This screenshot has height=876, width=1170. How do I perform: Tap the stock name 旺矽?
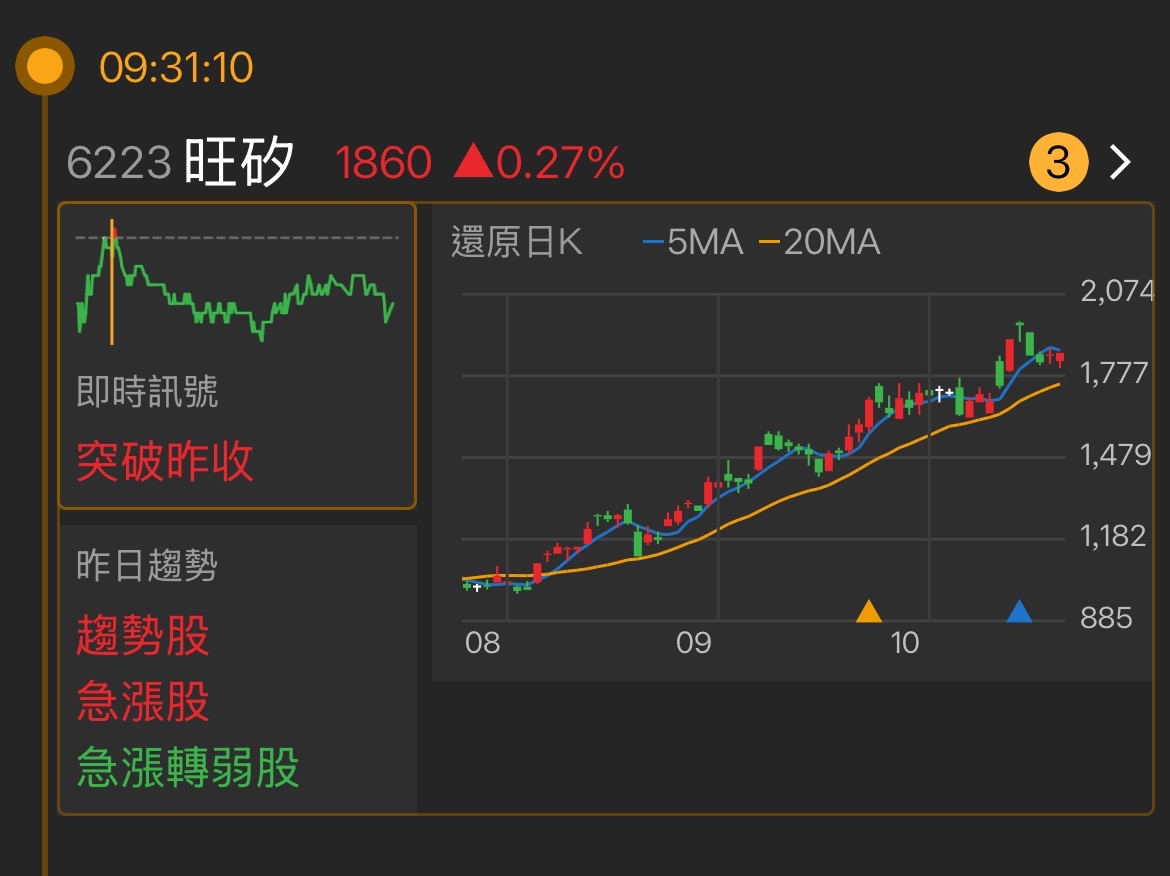tap(237, 161)
